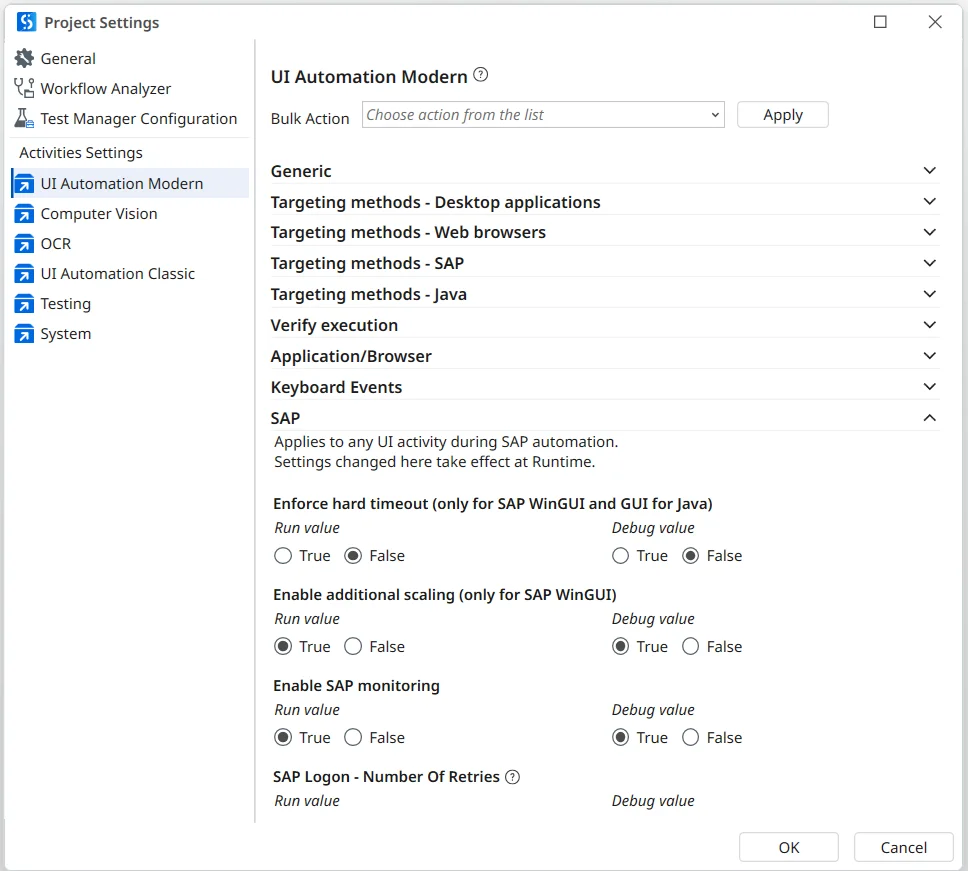
Task: Open help next to UI Automation Modern heading
Action: 480,75
